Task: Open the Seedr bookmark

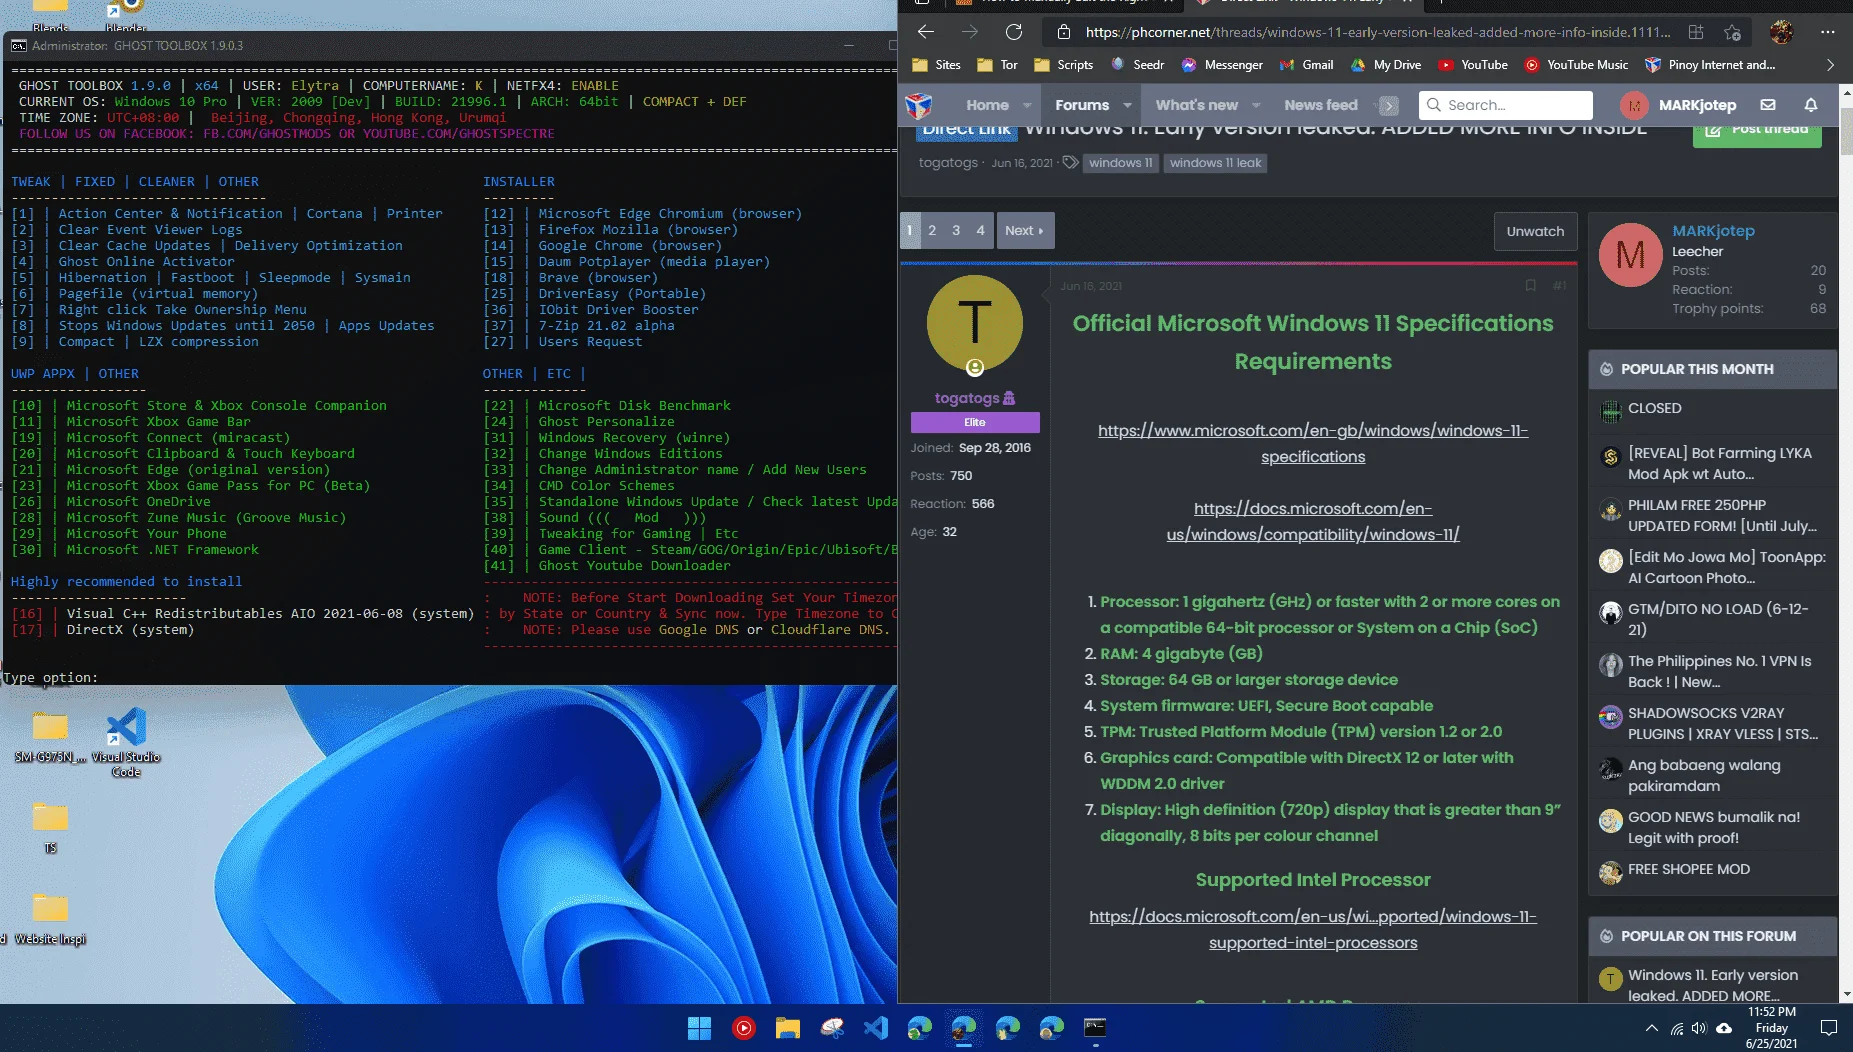Action: tap(1137, 65)
